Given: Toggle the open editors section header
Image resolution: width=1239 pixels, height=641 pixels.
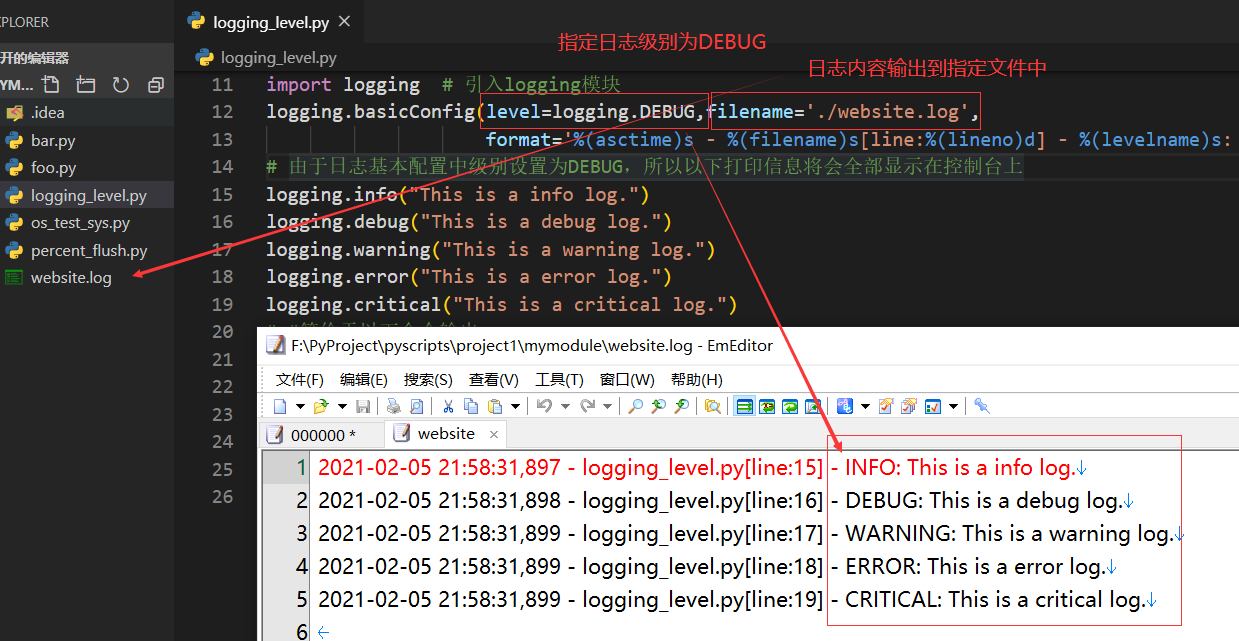Looking at the screenshot, I should point(87,58).
